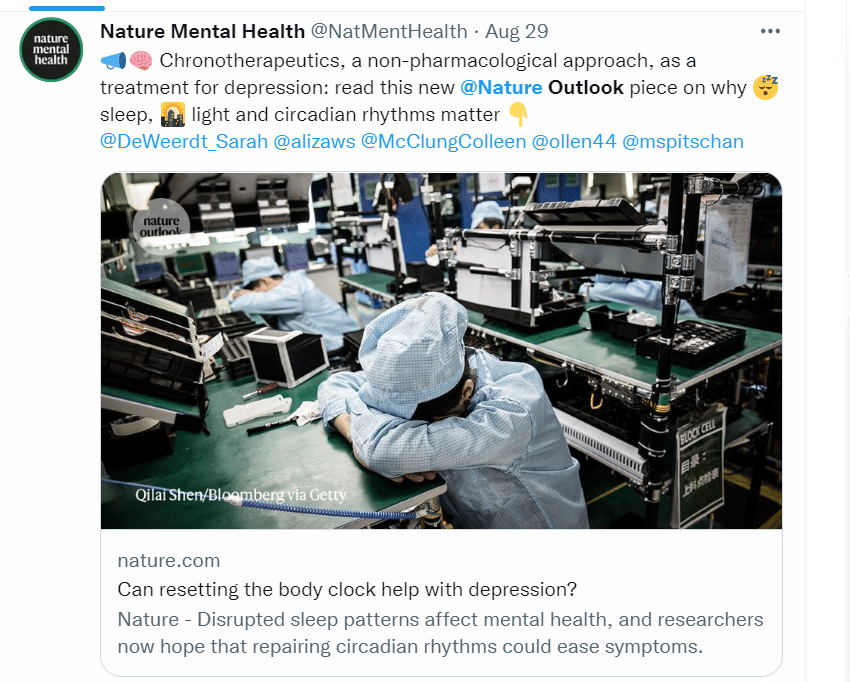Open the @alizaws profile mention

click(x=314, y=141)
